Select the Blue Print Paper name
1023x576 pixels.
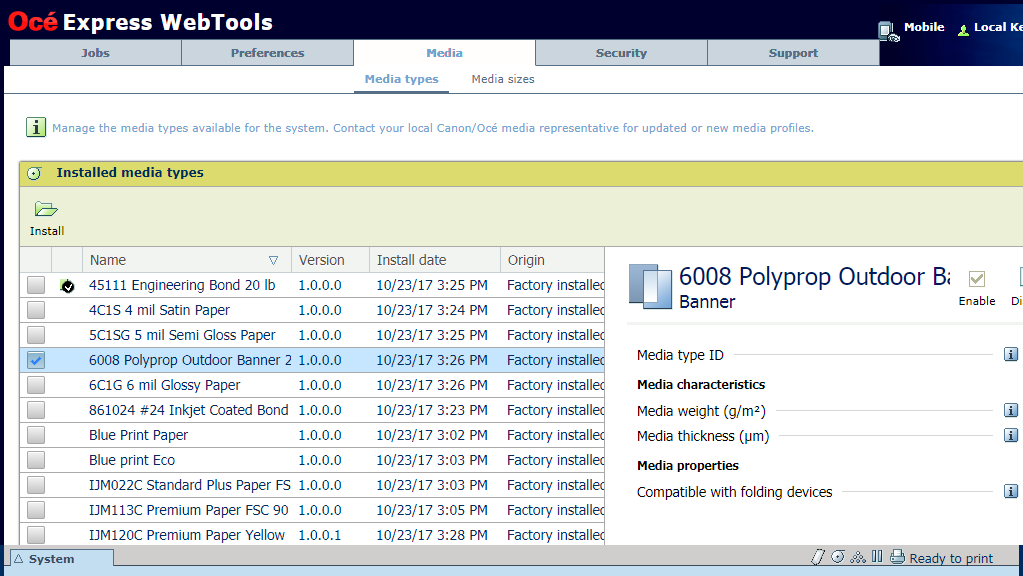pos(138,435)
